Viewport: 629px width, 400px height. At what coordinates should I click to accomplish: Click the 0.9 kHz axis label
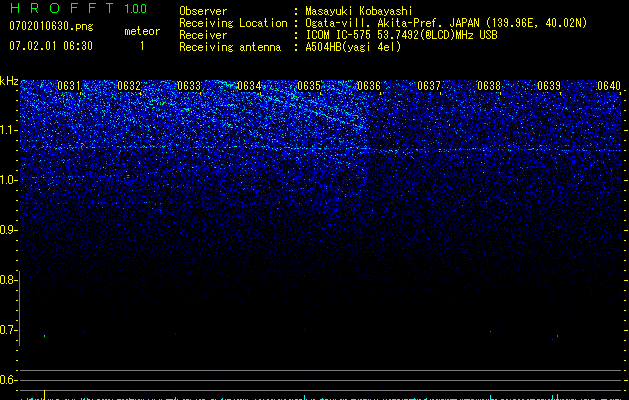pos(8,230)
